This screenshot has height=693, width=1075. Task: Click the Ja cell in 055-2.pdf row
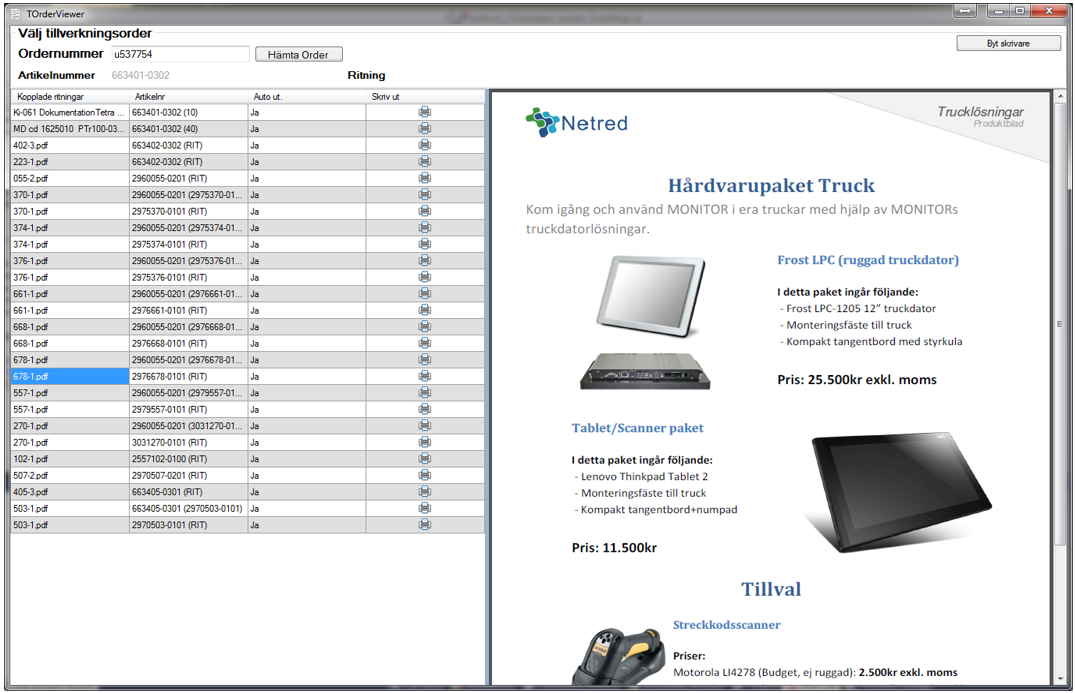click(x=306, y=178)
